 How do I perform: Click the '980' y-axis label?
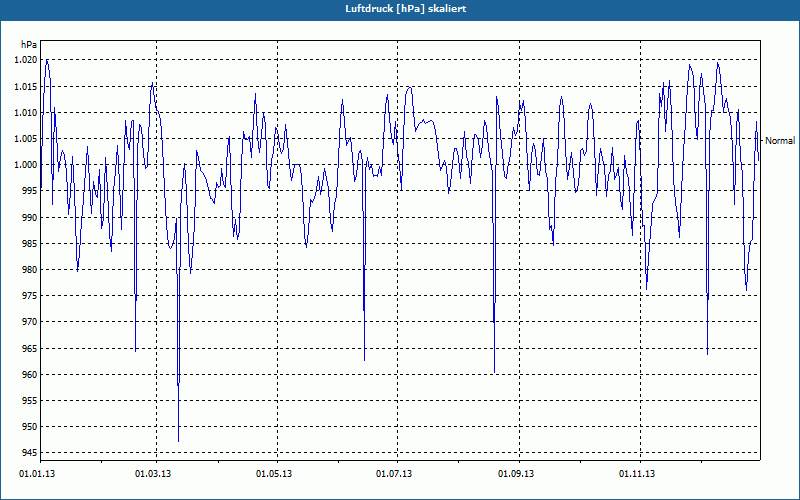(x=30, y=269)
